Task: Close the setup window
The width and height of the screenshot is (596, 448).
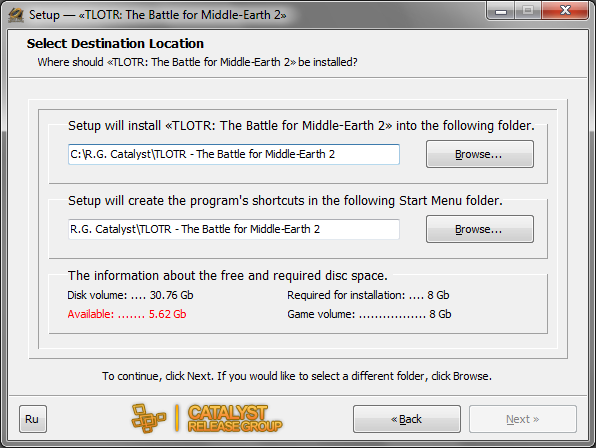Action: click(565, 10)
